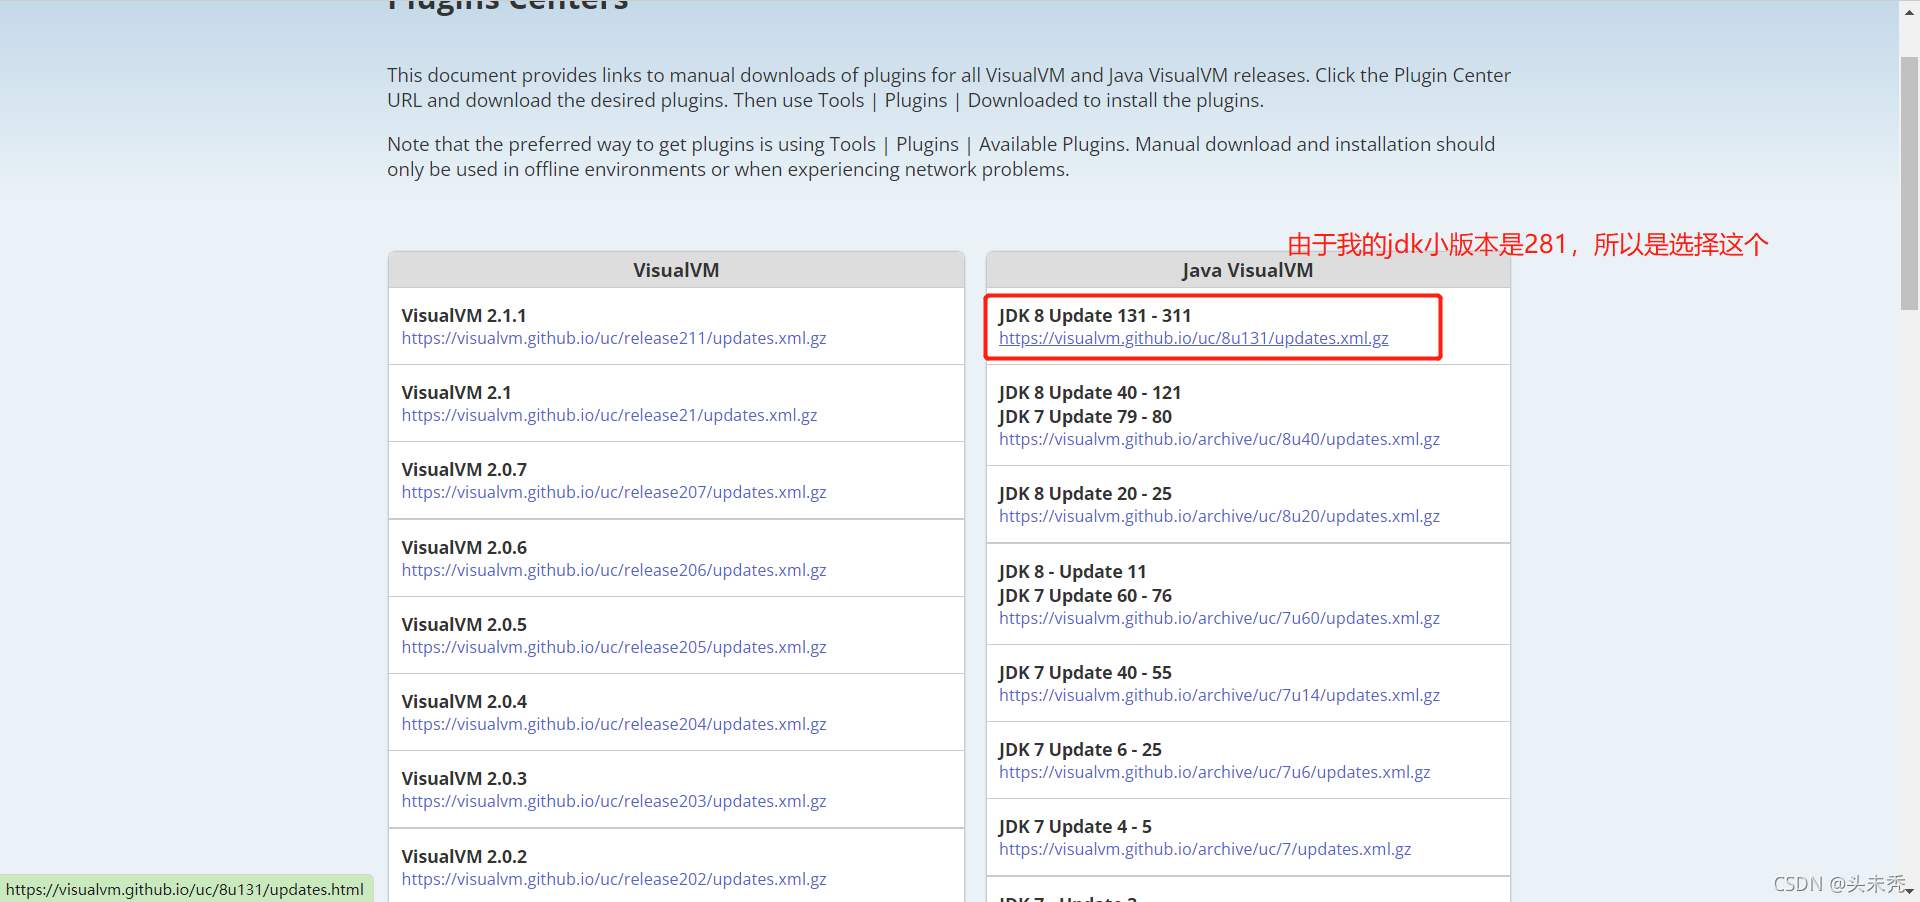Select the 'JDK 7 Update 4 - 5' text
Screen dimensions: 1920x902
1075,826
